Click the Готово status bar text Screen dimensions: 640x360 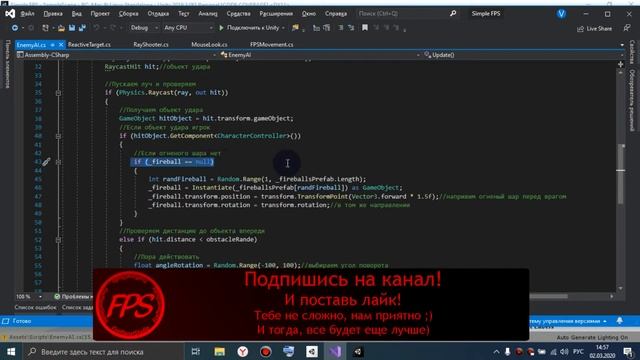pyautogui.click(x=22, y=321)
